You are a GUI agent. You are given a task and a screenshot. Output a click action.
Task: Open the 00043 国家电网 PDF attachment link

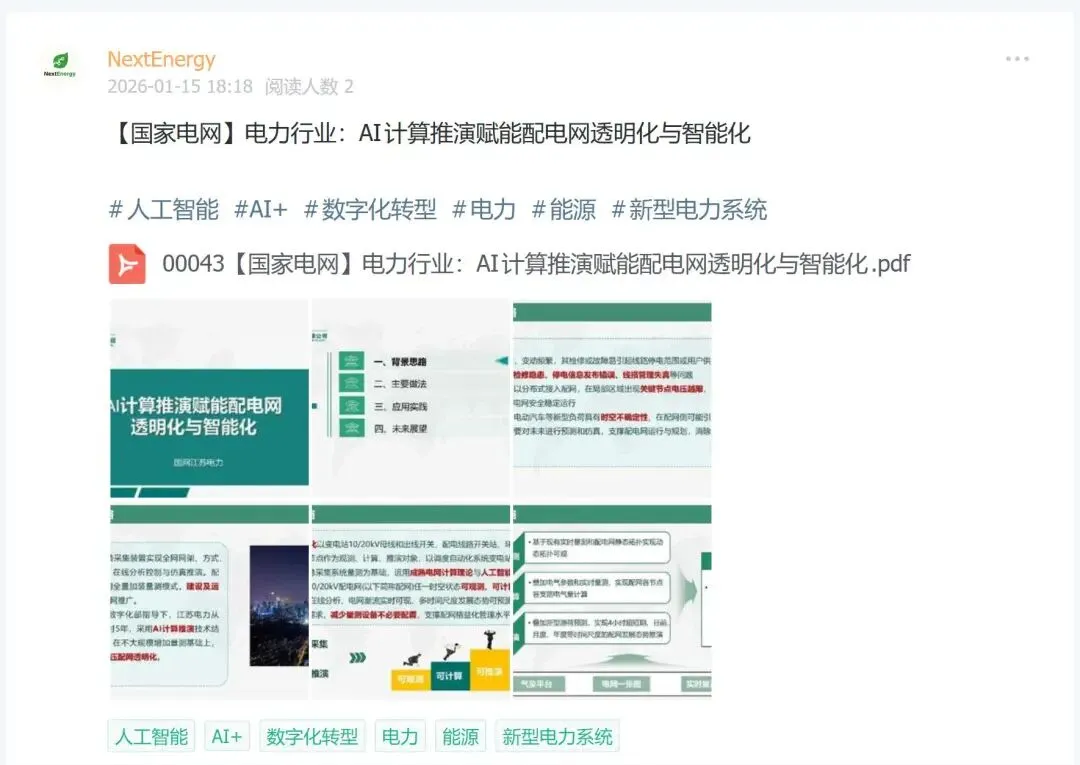point(536,264)
